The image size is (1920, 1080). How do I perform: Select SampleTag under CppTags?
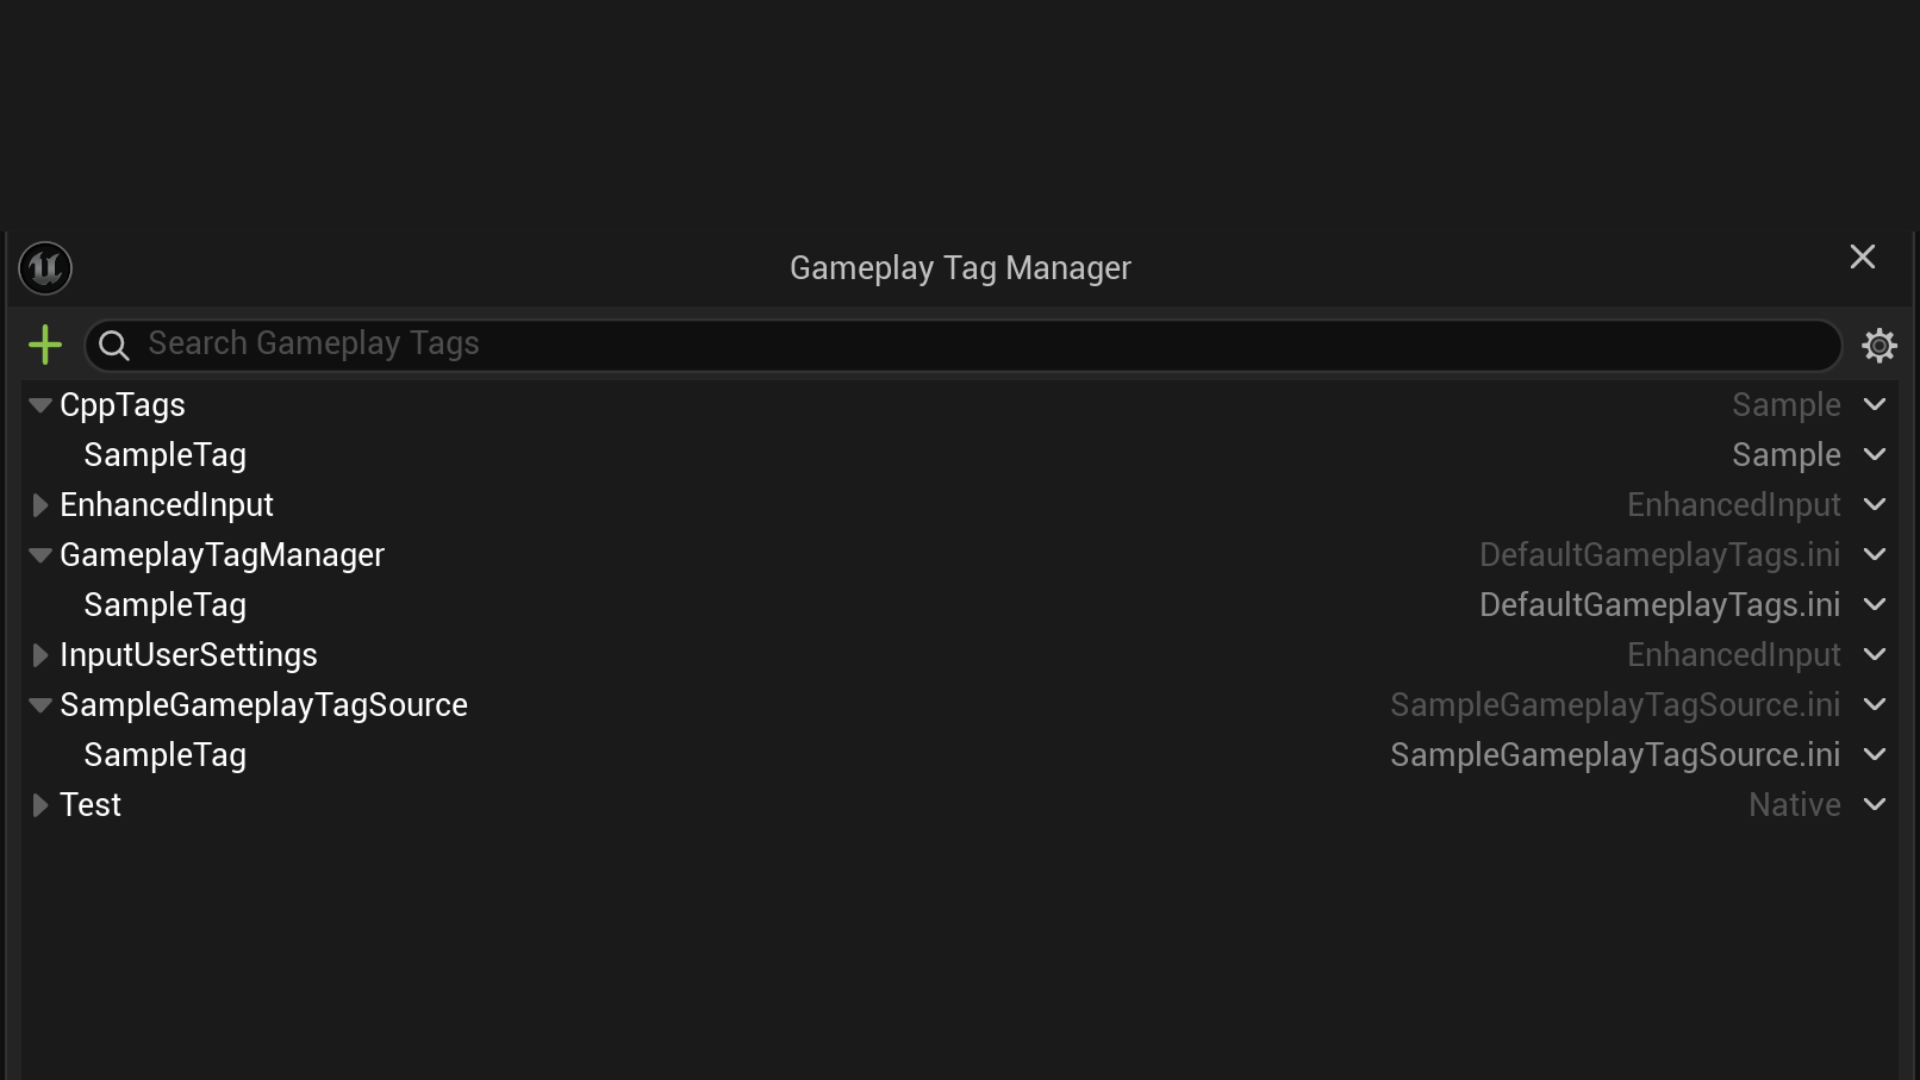point(165,455)
